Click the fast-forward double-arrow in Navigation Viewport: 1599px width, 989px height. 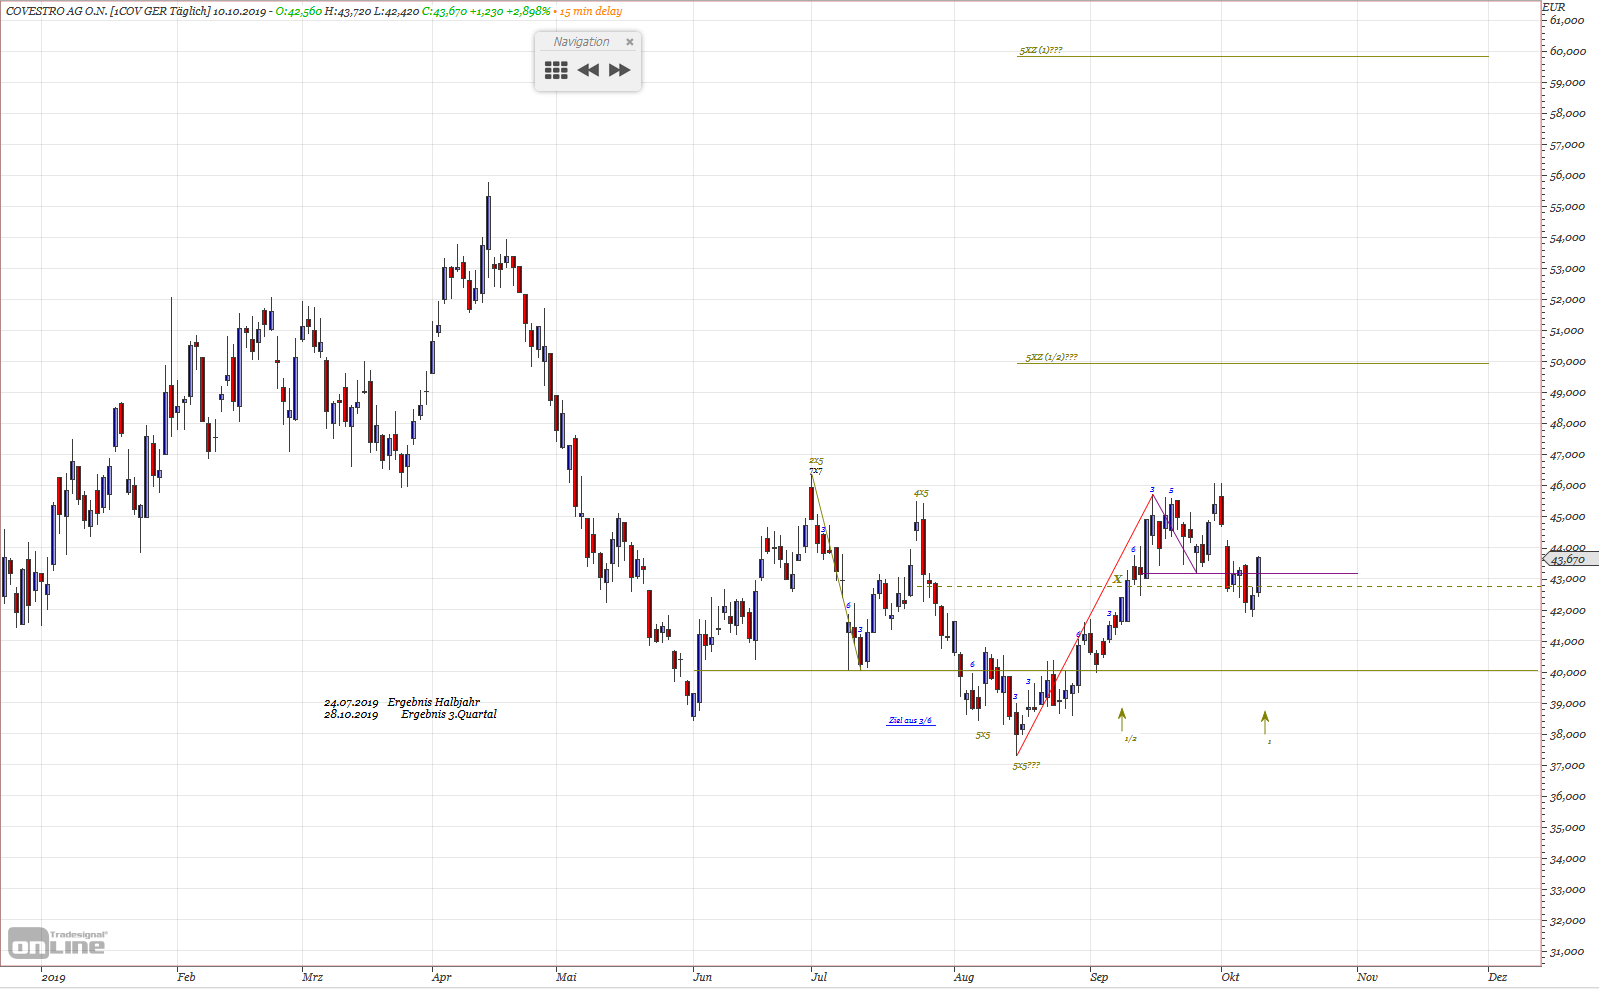click(x=620, y=70)
